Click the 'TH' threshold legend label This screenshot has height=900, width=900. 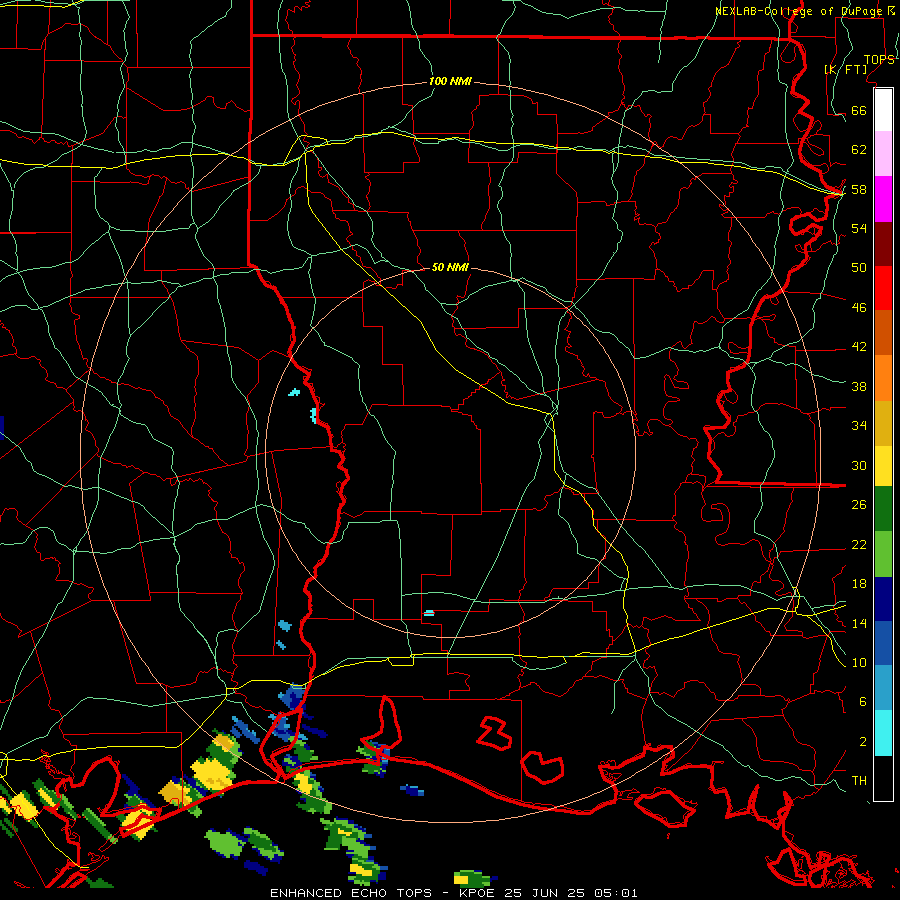[859, 781]
